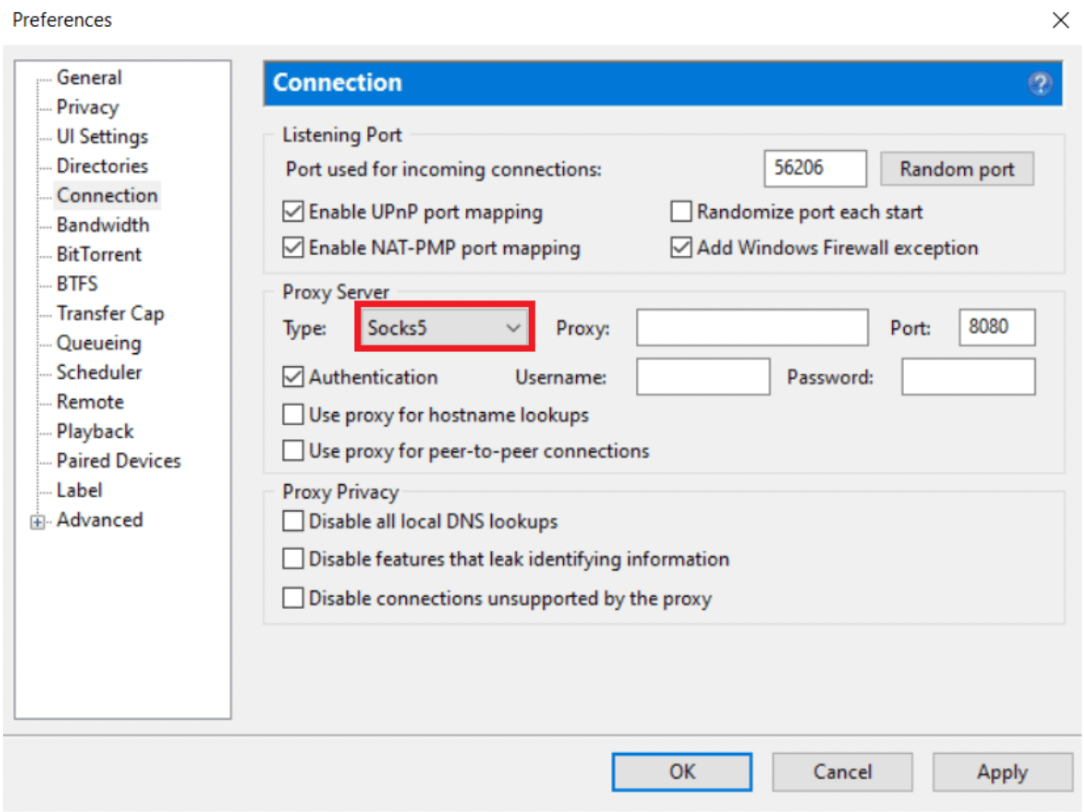The height and width of the screenshot is (812, 1084).
Task: Select Label in the sidebar
Action: (x=80, y=491)
